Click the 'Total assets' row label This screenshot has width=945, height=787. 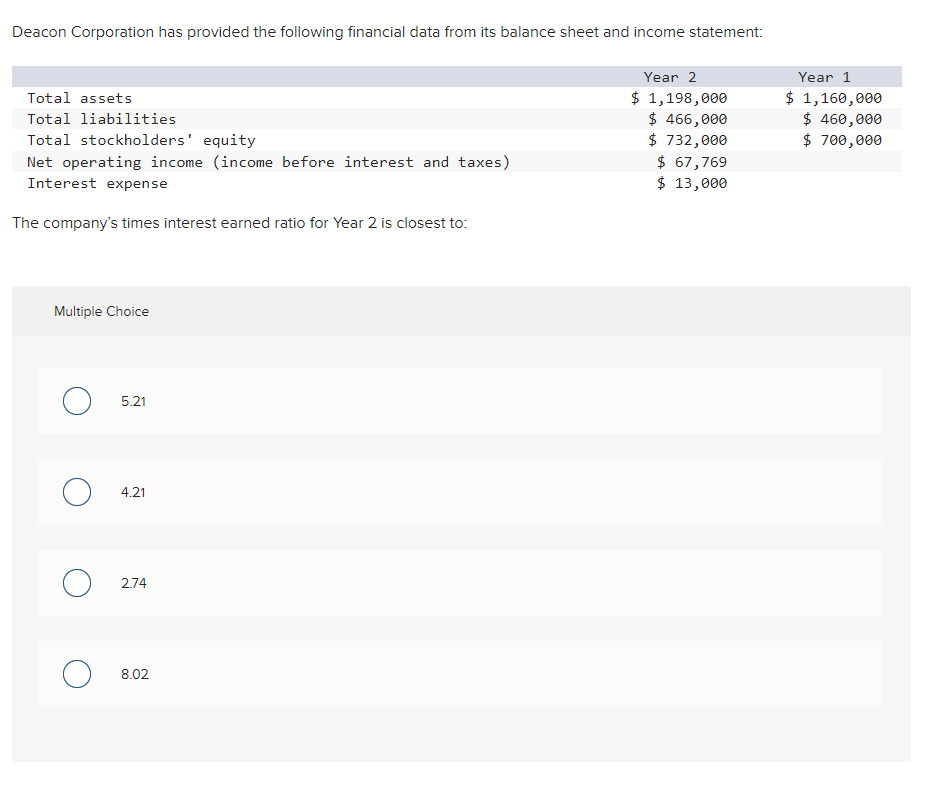[80, 98]
